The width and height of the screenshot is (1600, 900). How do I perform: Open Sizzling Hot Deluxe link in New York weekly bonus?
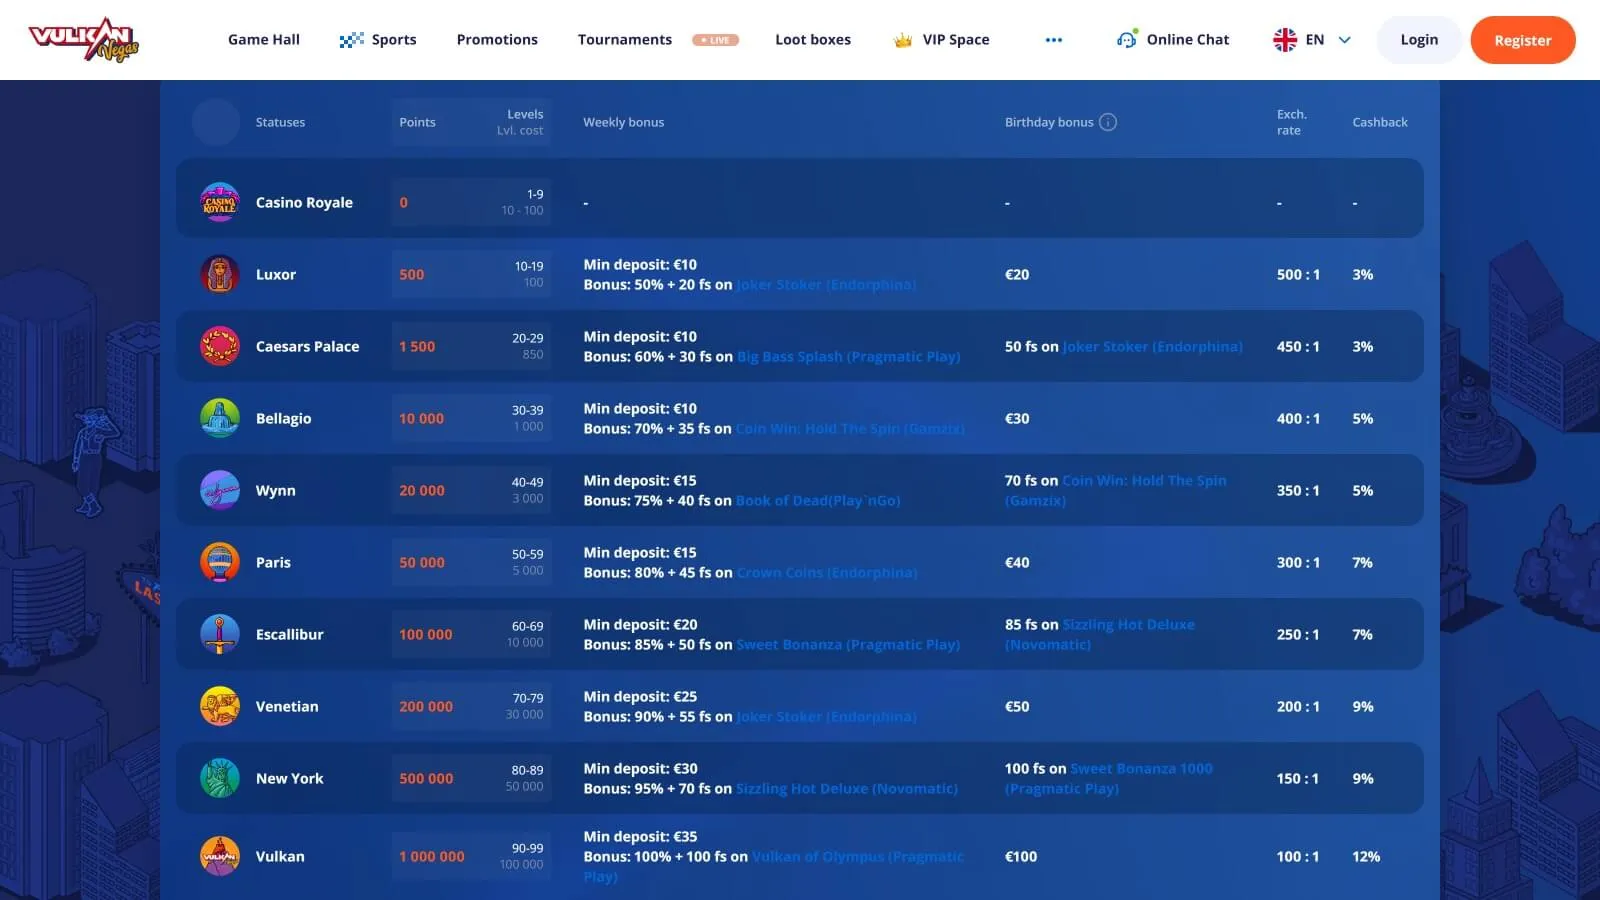point(847,789)
